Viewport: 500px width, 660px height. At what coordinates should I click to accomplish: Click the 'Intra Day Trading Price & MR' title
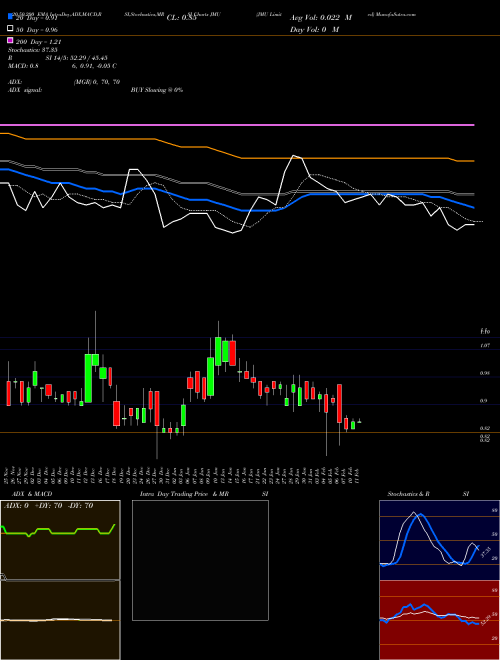184,494
